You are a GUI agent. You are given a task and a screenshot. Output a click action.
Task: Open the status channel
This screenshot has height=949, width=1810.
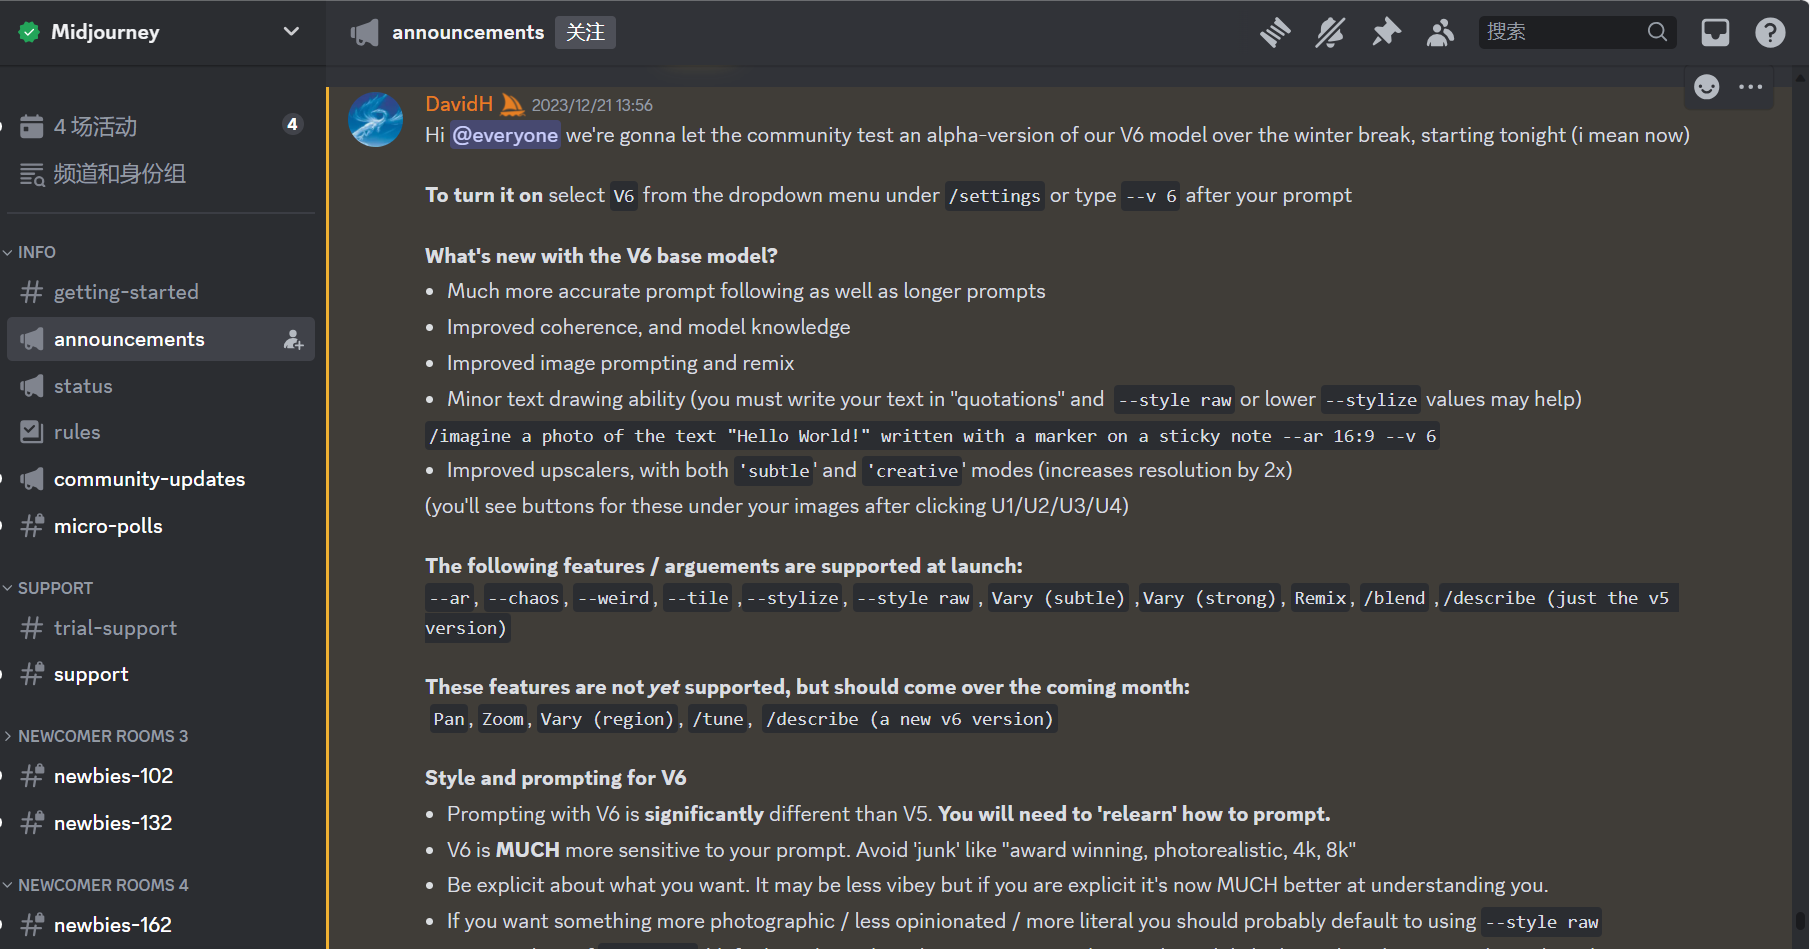[160, 386]
